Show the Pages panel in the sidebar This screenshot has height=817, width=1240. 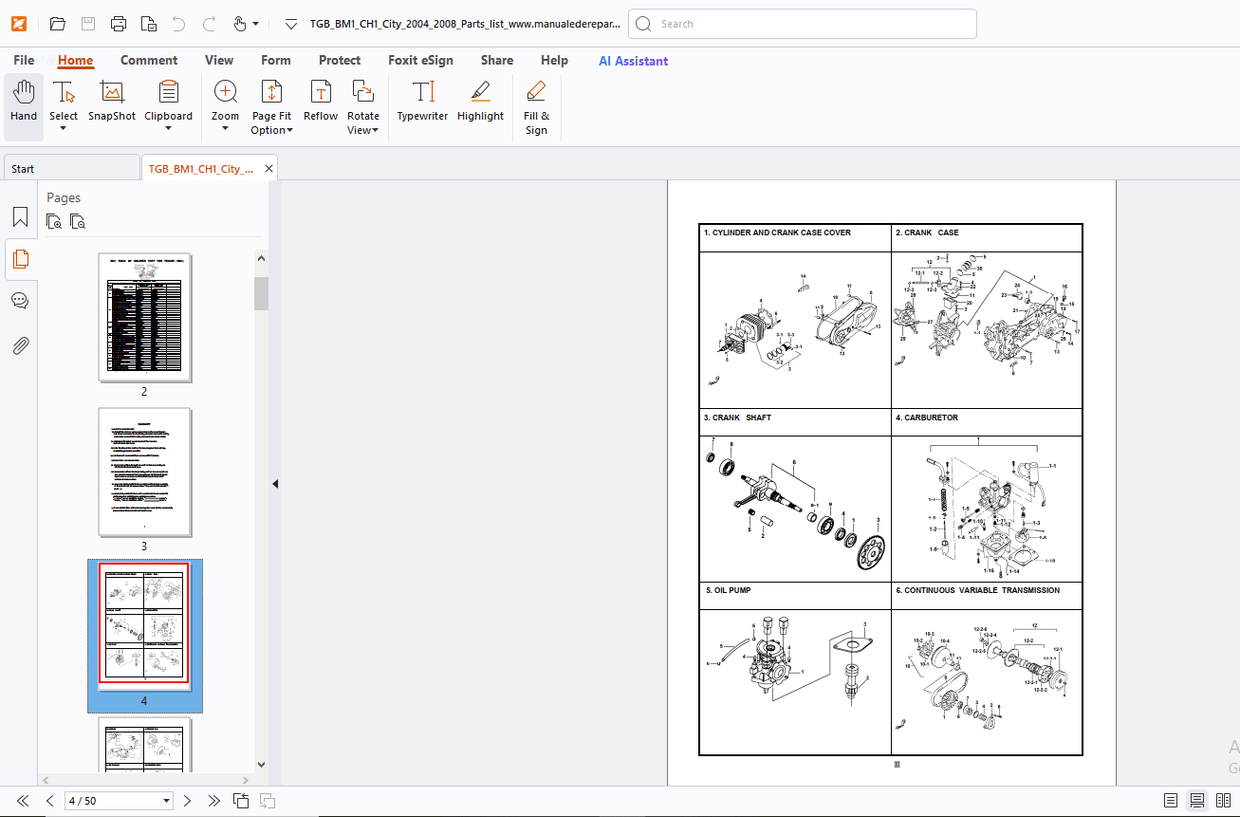pos(20,260)
